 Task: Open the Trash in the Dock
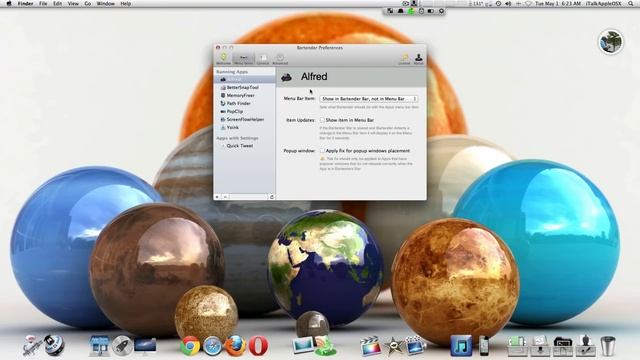pos(608,346)
